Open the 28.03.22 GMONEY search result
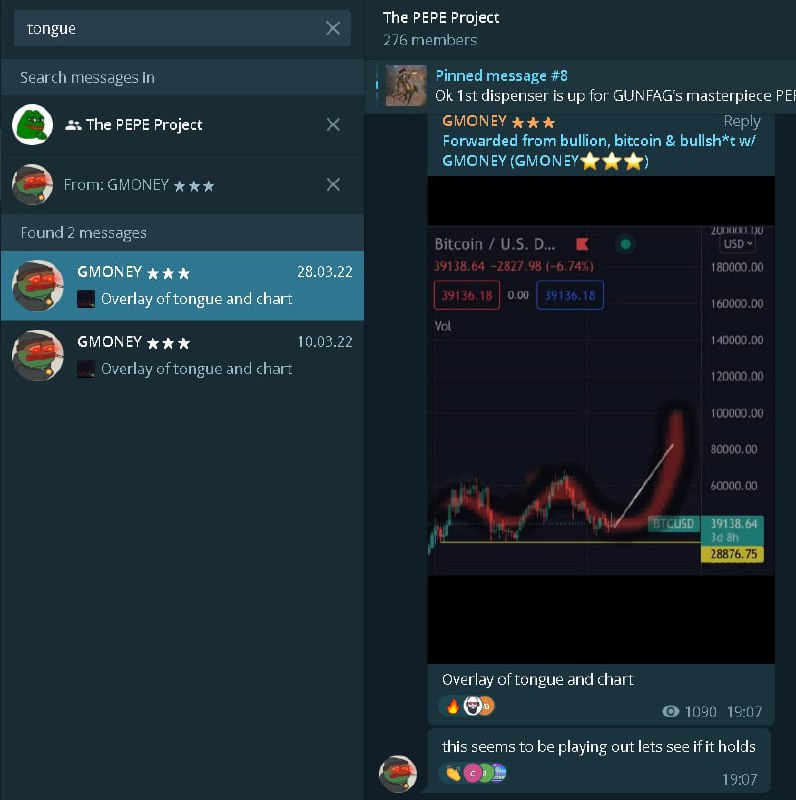 point(182,286)
